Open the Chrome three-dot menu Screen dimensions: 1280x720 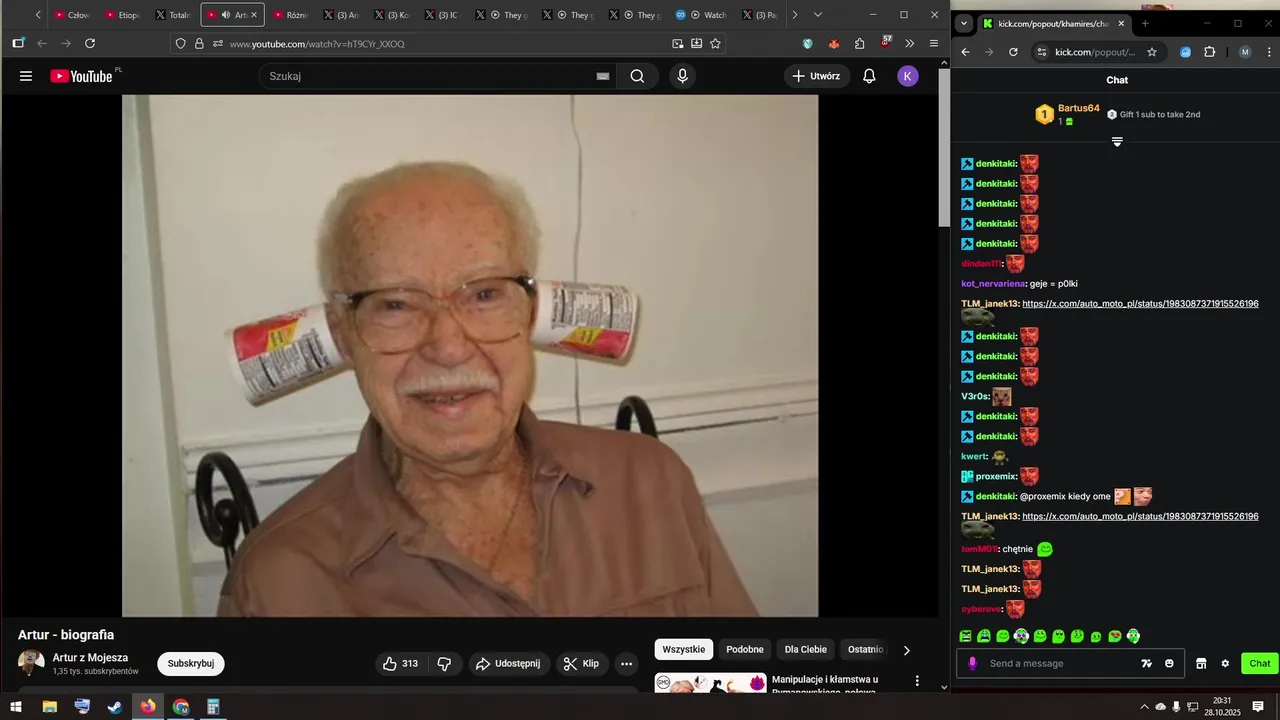(x=1268, y=52)
